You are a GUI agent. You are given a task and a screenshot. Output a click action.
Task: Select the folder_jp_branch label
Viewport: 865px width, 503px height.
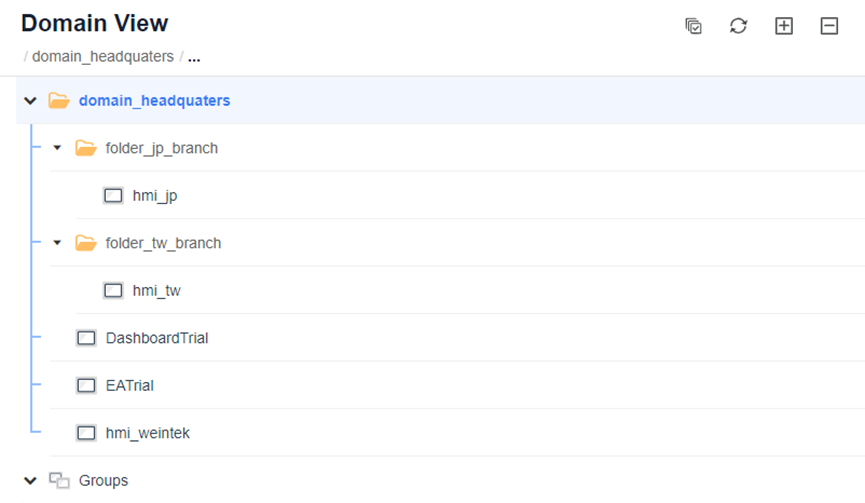pyautogui.click(x=162, y=148)
